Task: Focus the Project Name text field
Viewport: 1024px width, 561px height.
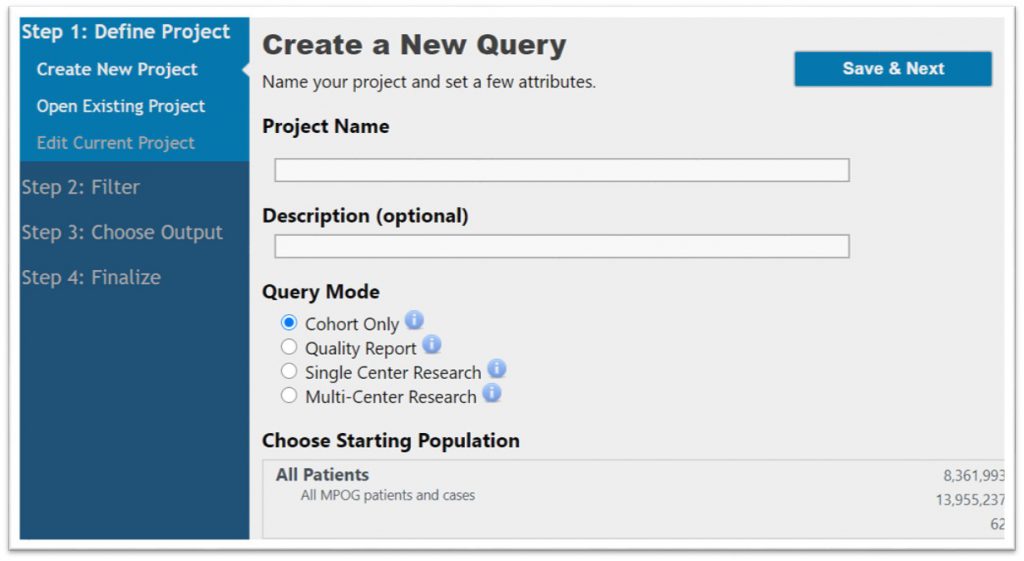Action: coord(562,170)
